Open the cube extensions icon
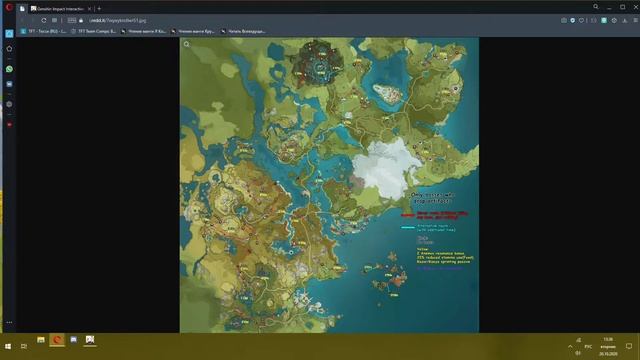This screenshot has height=360, width=640. point(614,20)
